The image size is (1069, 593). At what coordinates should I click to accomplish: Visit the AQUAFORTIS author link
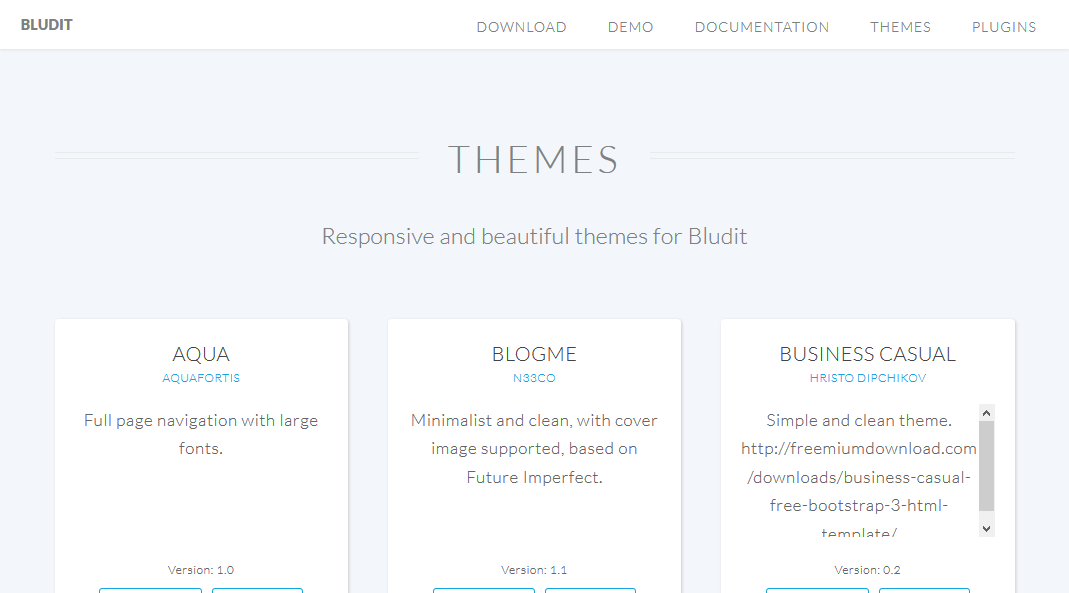[200, 378]
